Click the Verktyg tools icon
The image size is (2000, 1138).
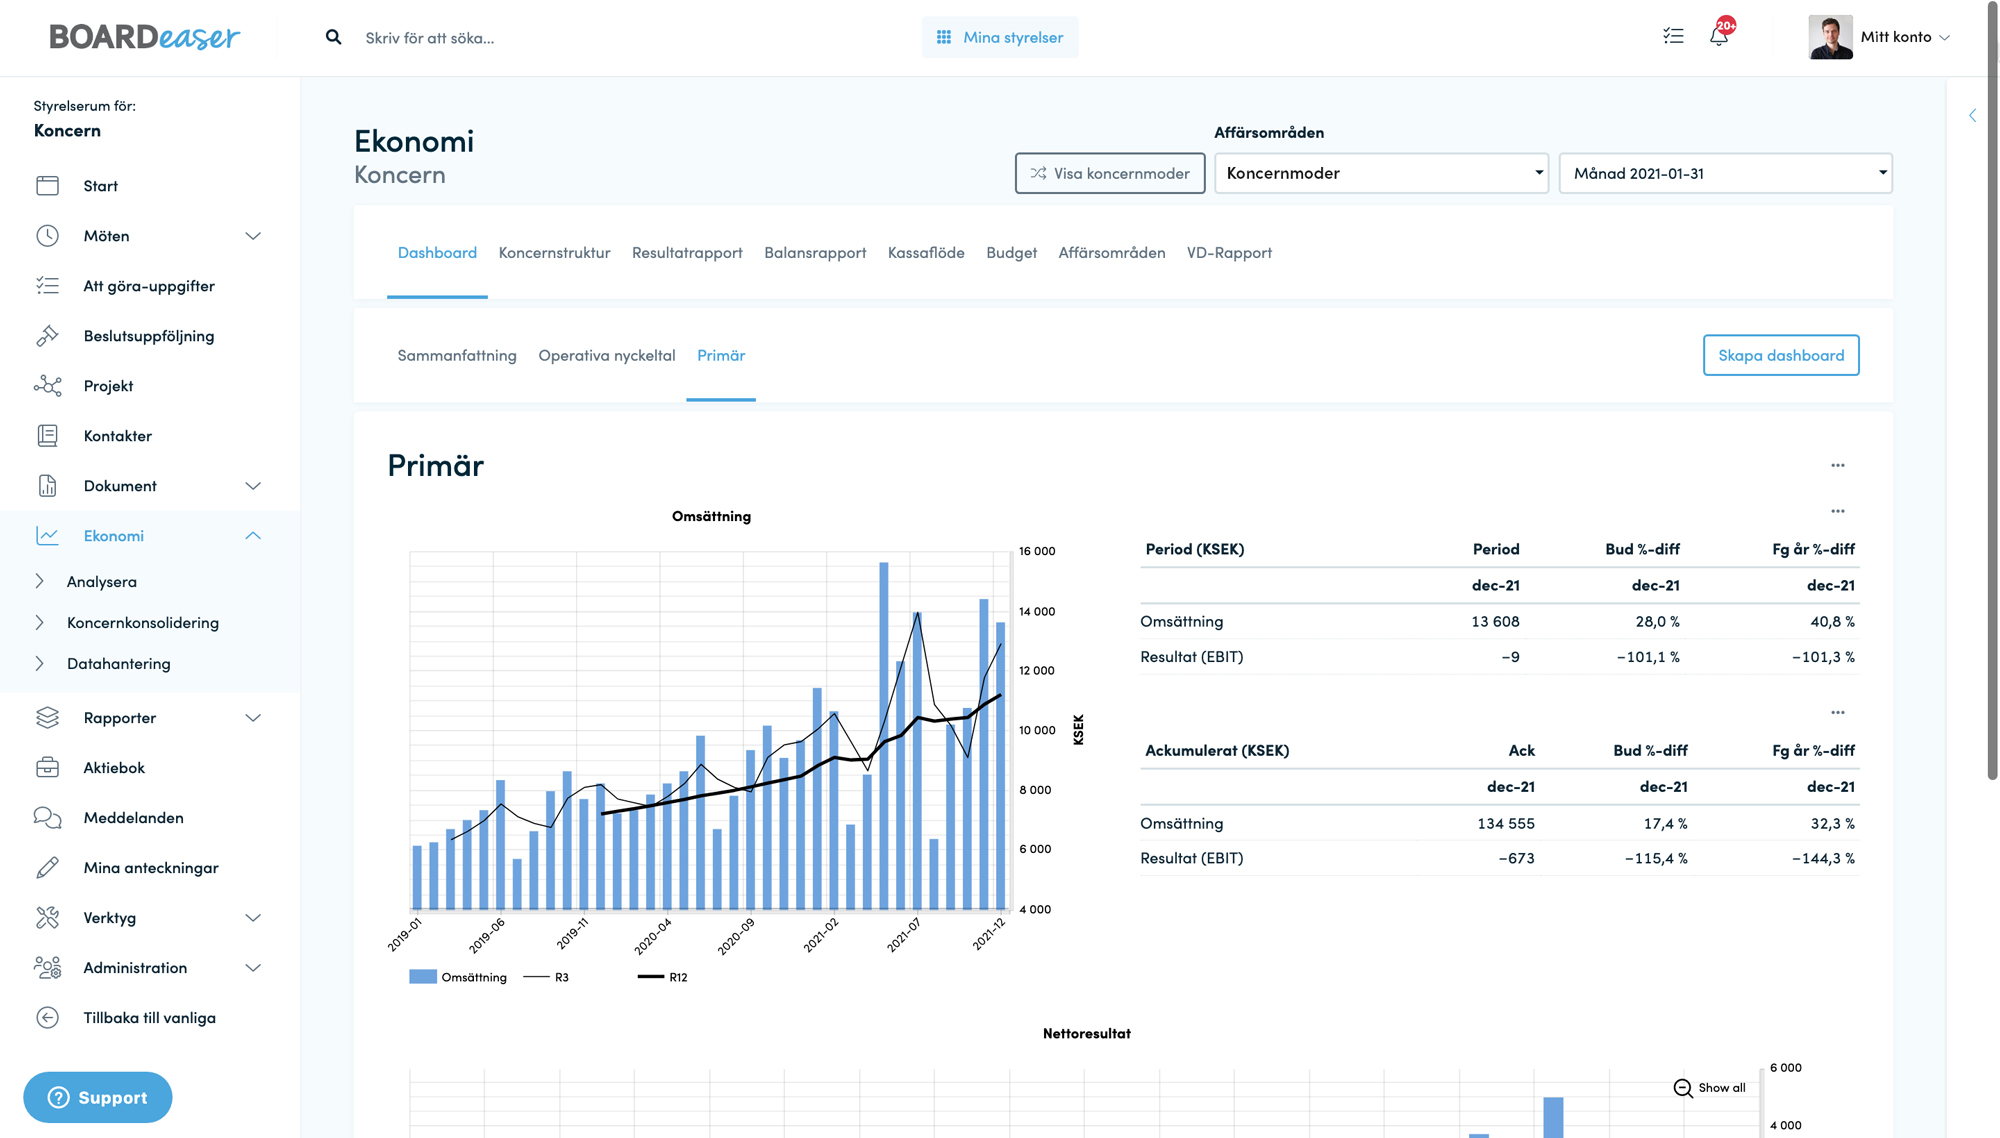click(x=47, y=918)
